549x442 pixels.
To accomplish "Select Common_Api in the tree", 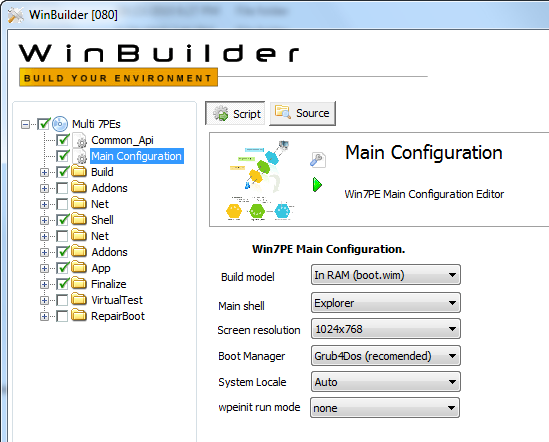I will [122, 140].
